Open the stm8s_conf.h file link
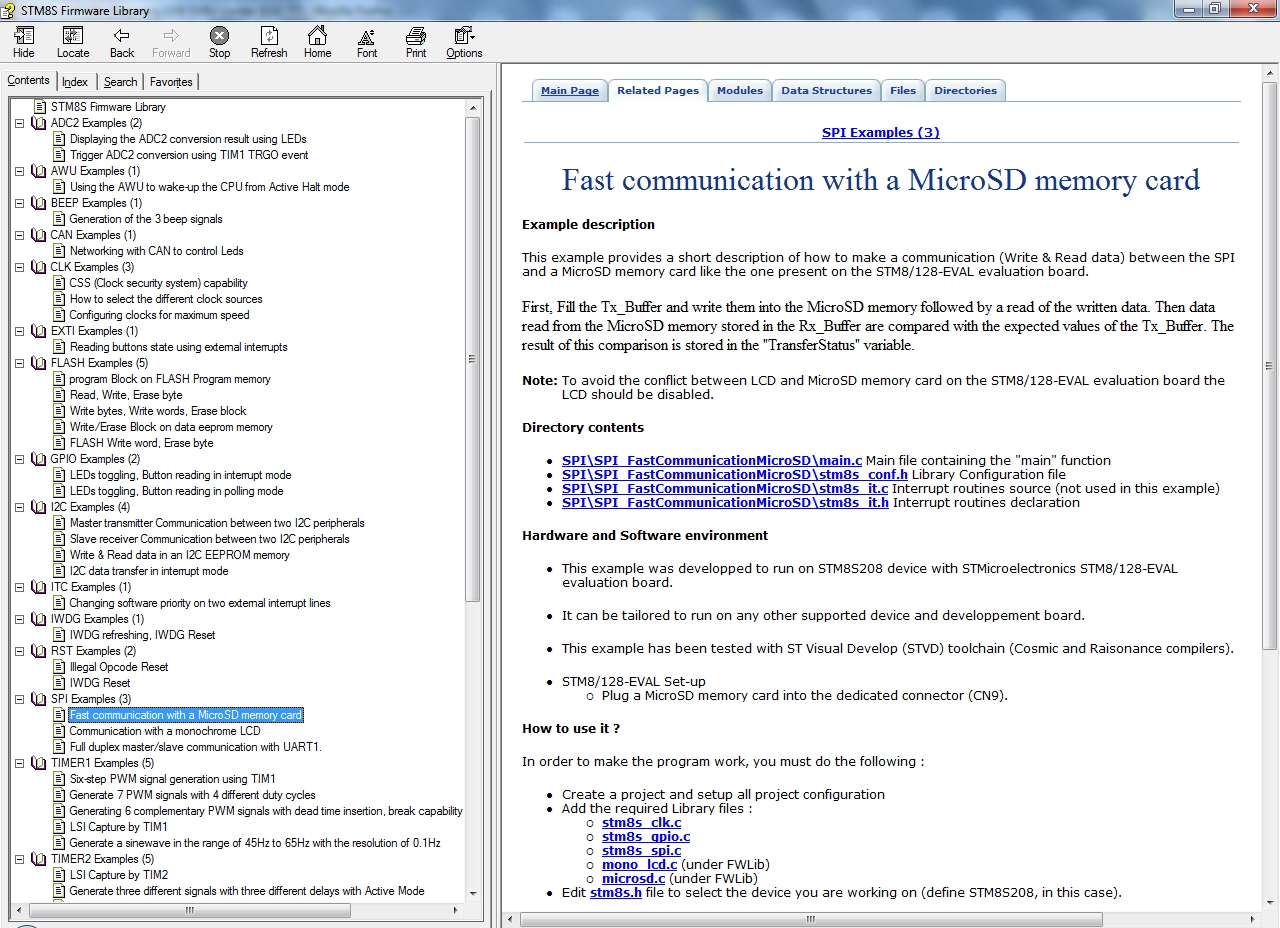This screenshot has height=928, width=1280. click(x=735, y=475)
